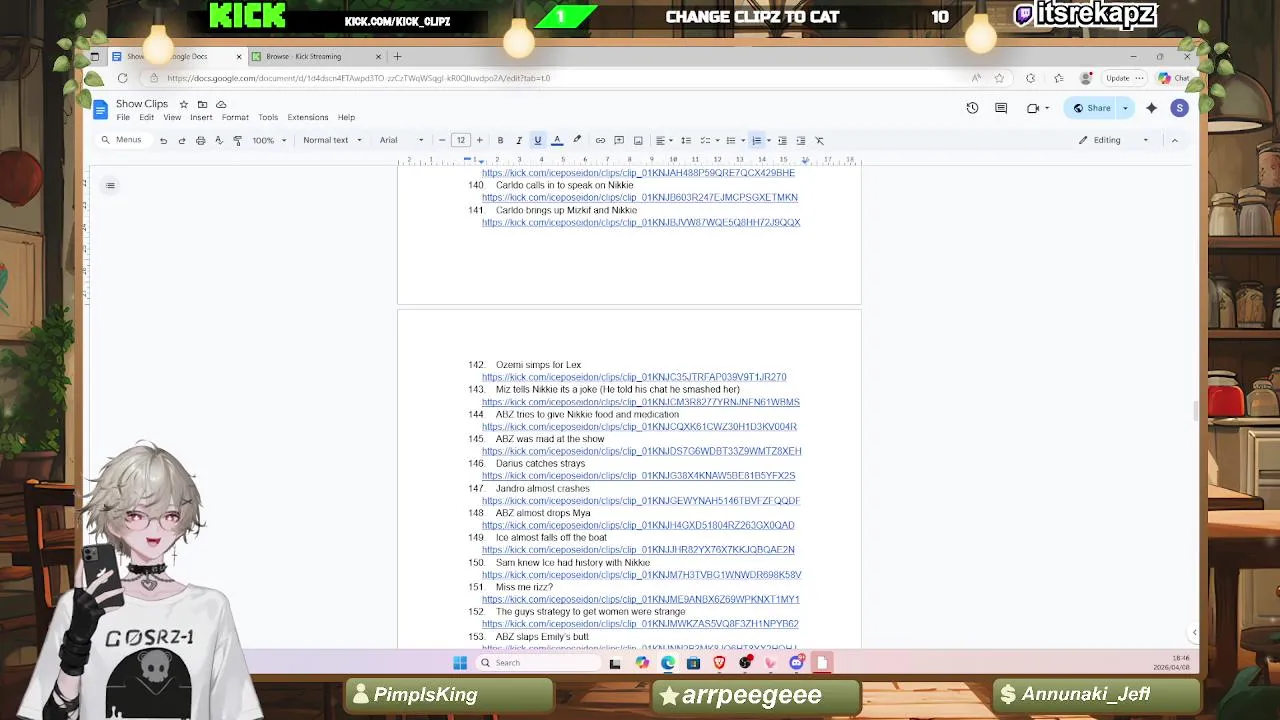The height and width of the screenshot is (720, 1280).
Task: Open the Insert menu
Action: (x=201, y=118)
